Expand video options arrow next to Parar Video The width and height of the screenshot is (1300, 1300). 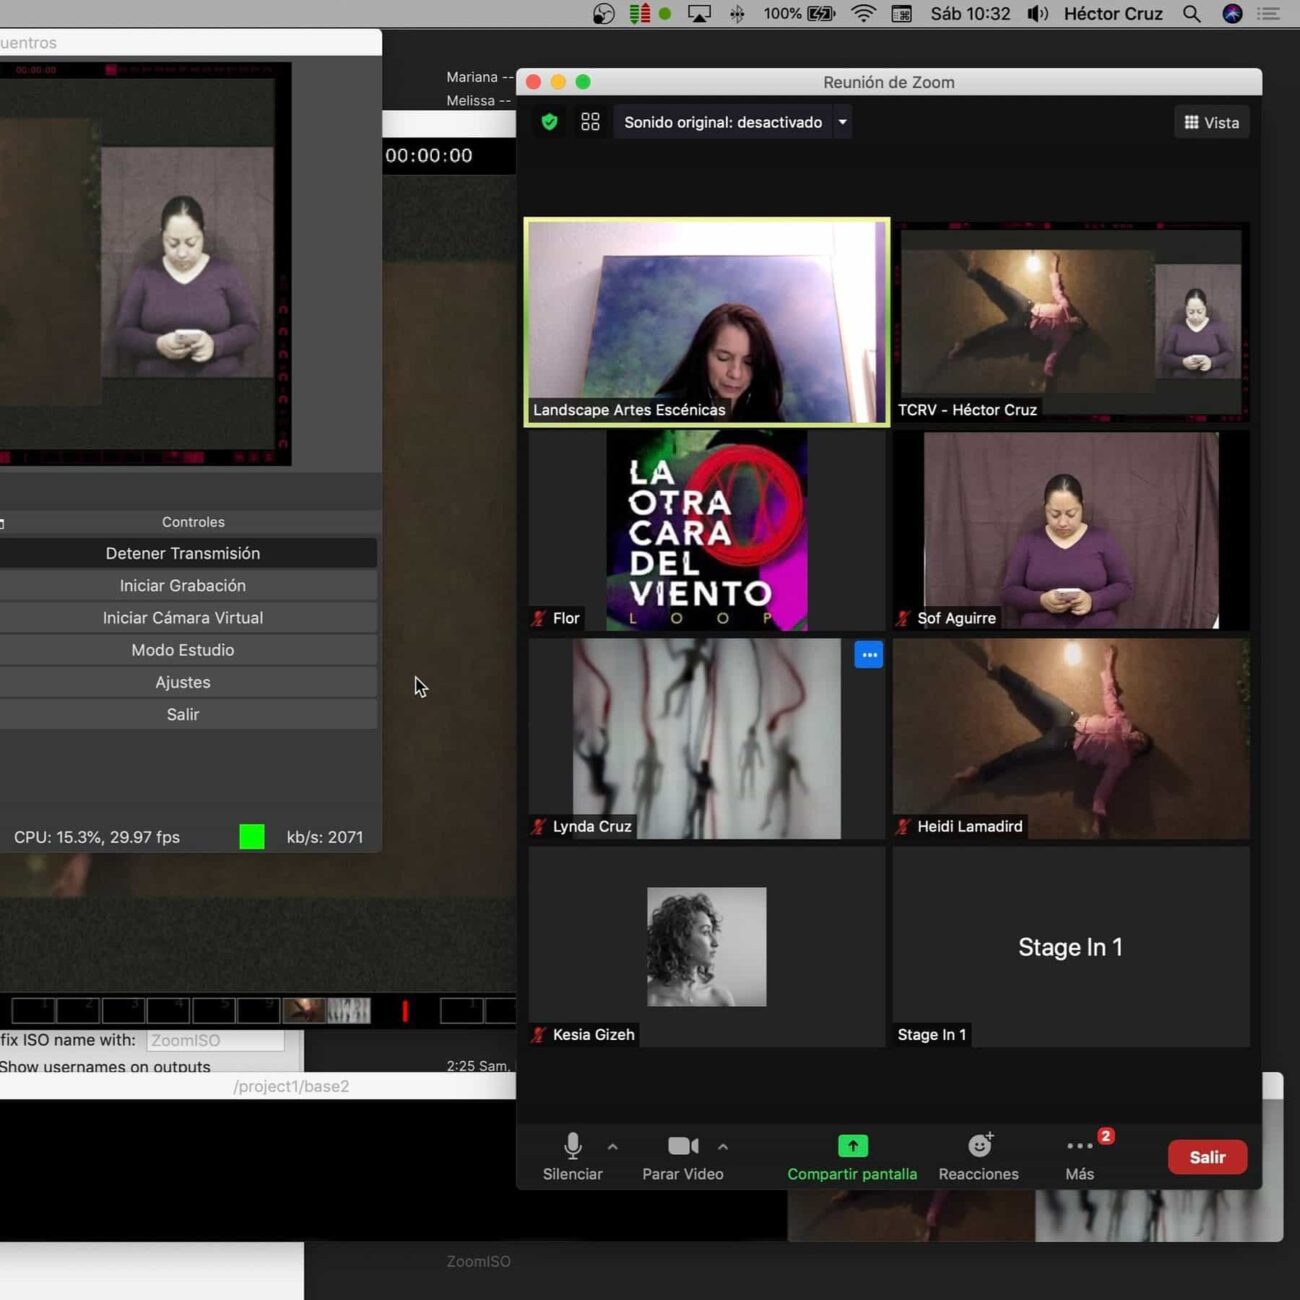tap(723, 1147)
